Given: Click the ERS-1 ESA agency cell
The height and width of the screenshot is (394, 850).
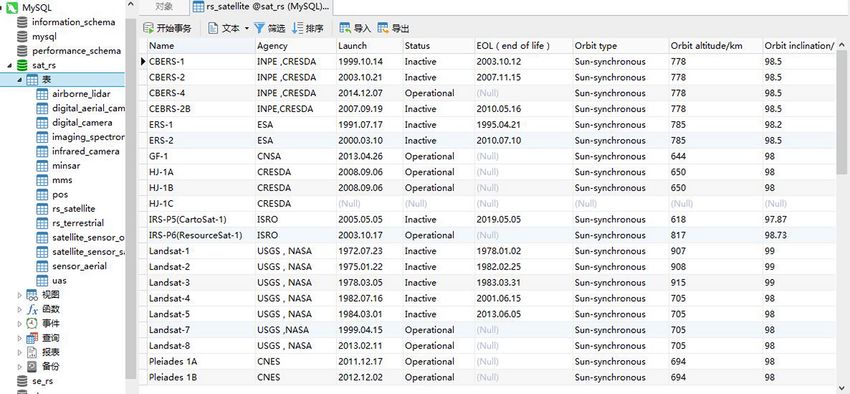Looking at the screenshot, I should [295, 125].
